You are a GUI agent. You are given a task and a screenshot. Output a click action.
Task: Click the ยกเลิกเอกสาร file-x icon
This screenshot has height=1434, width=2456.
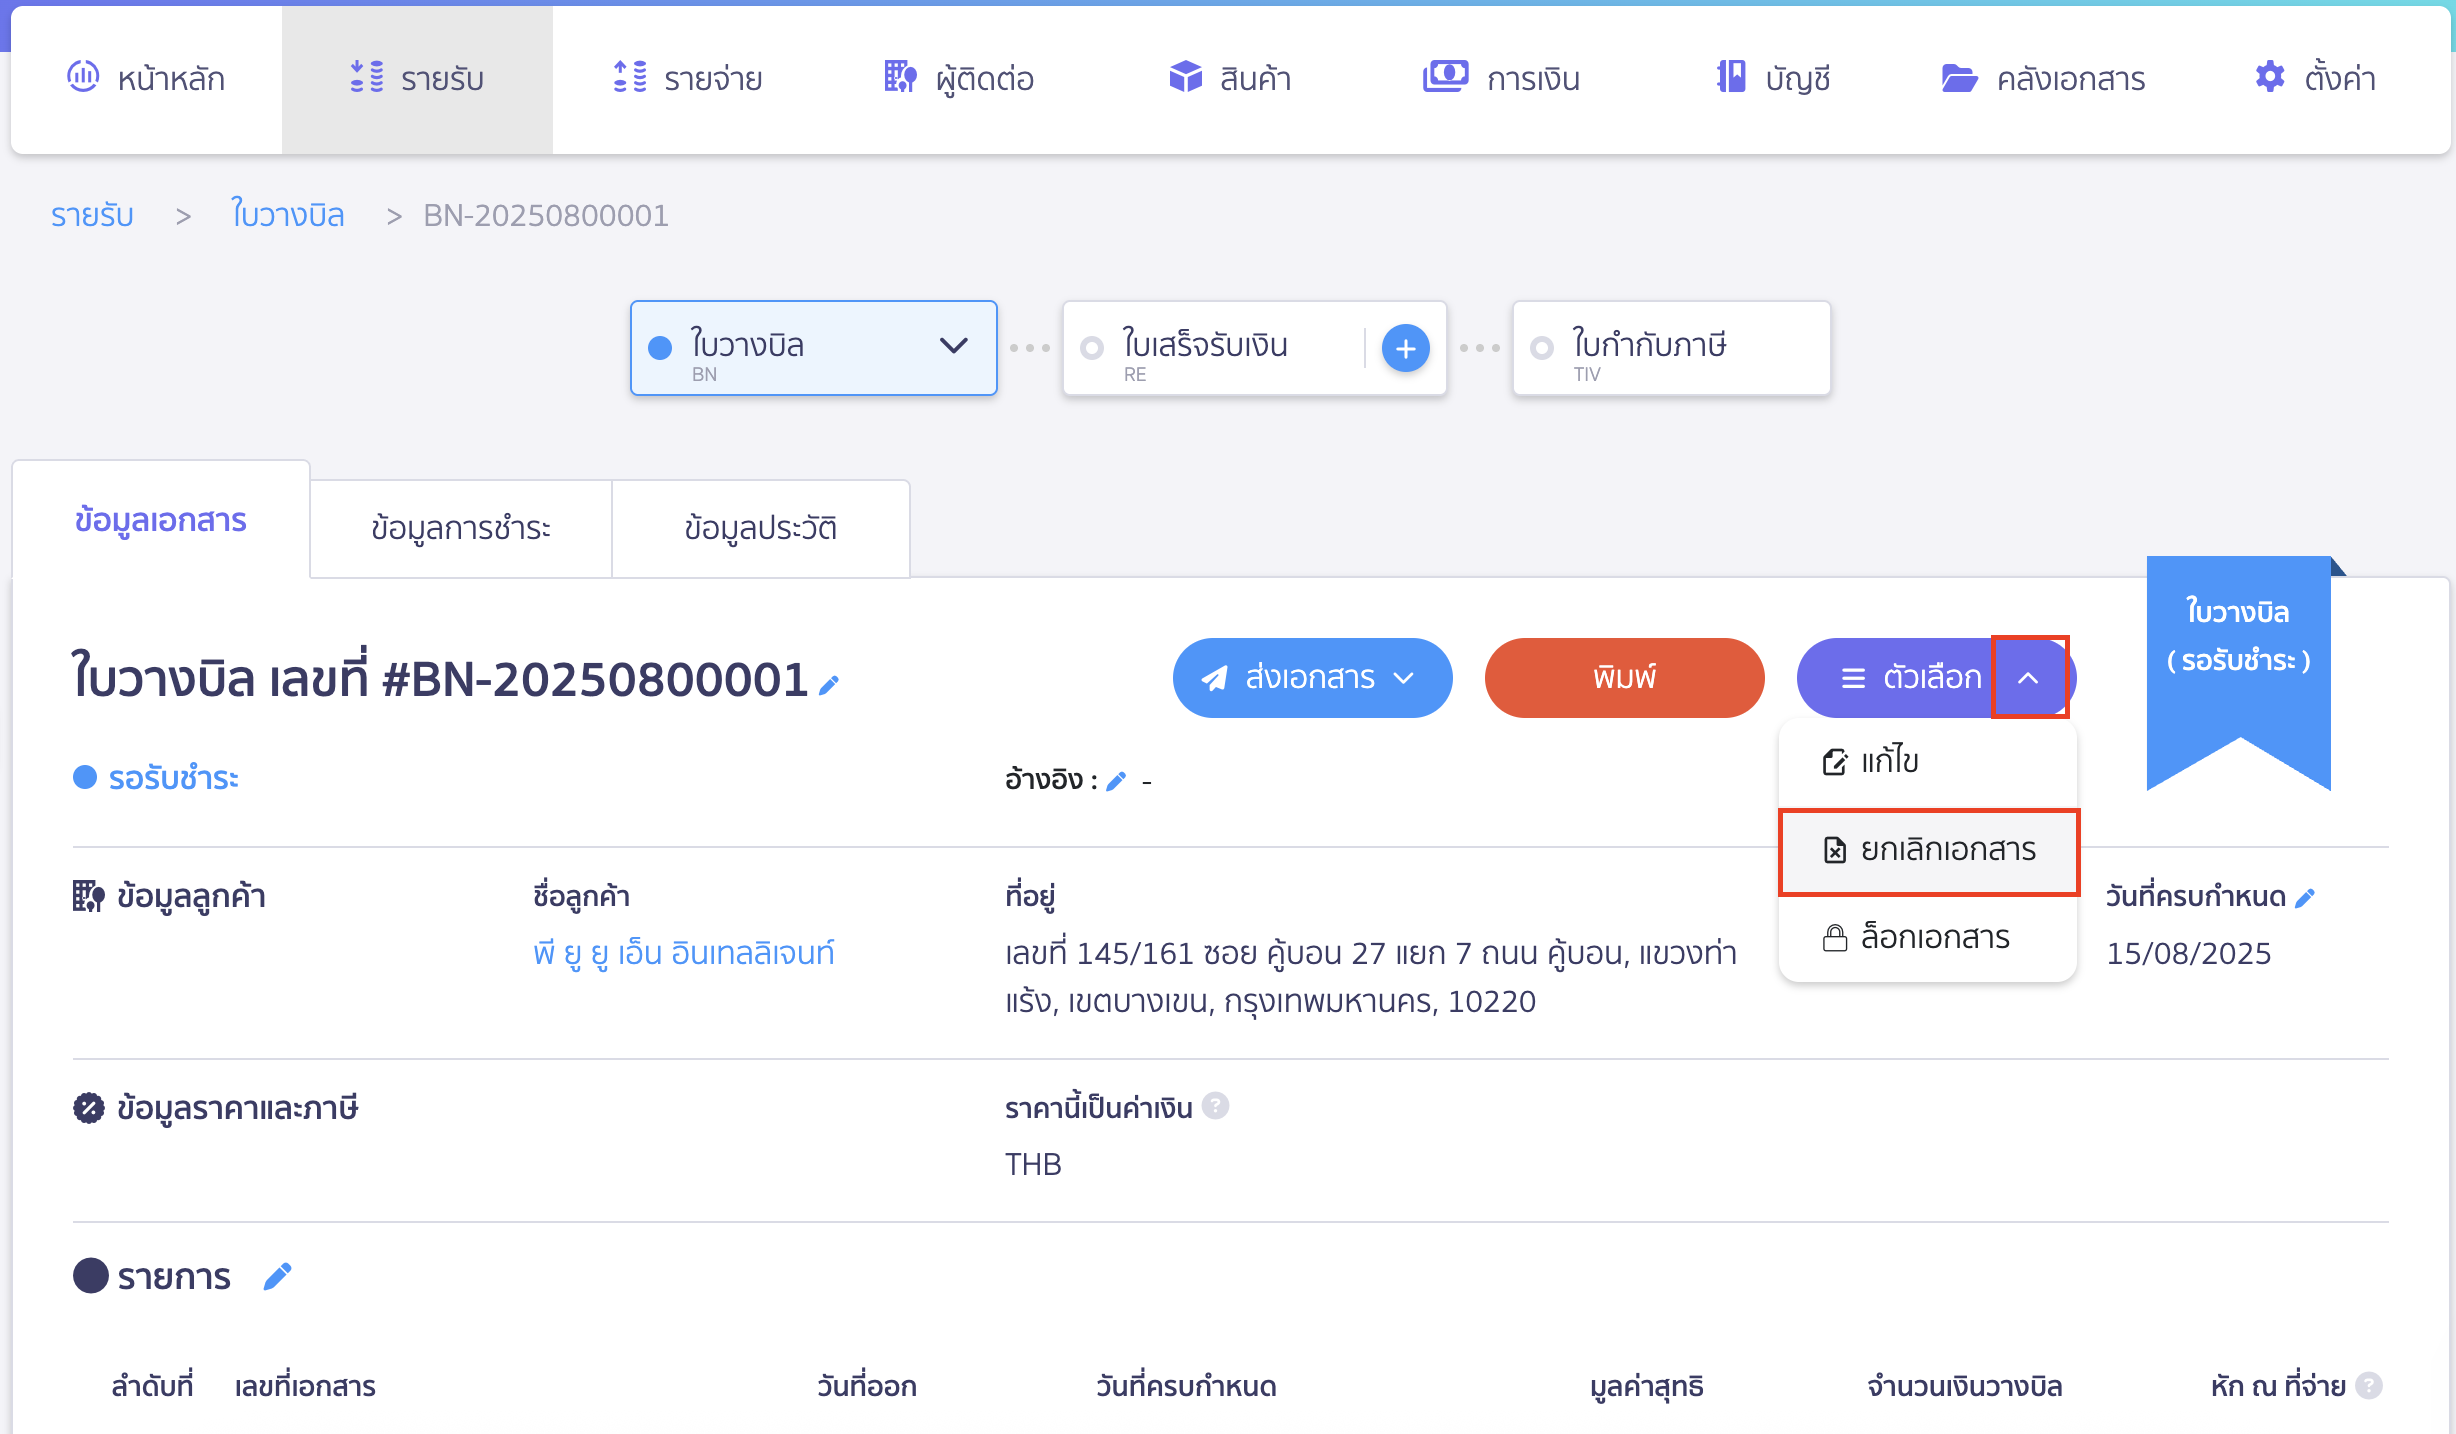(1834, 850)
